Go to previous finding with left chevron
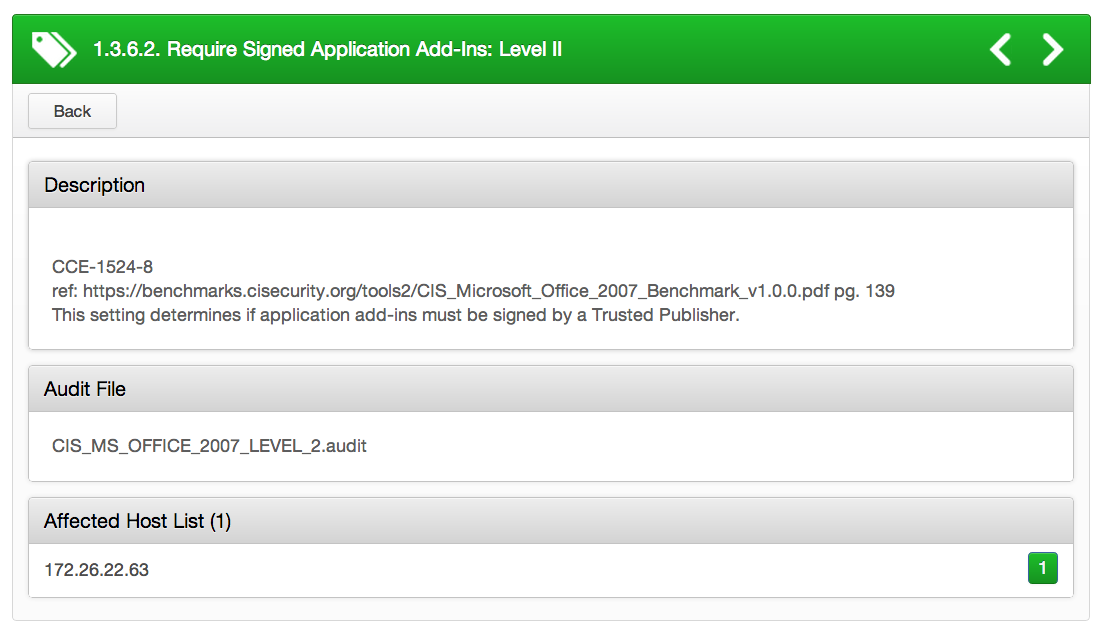1101x634 pixels. 1001,49
